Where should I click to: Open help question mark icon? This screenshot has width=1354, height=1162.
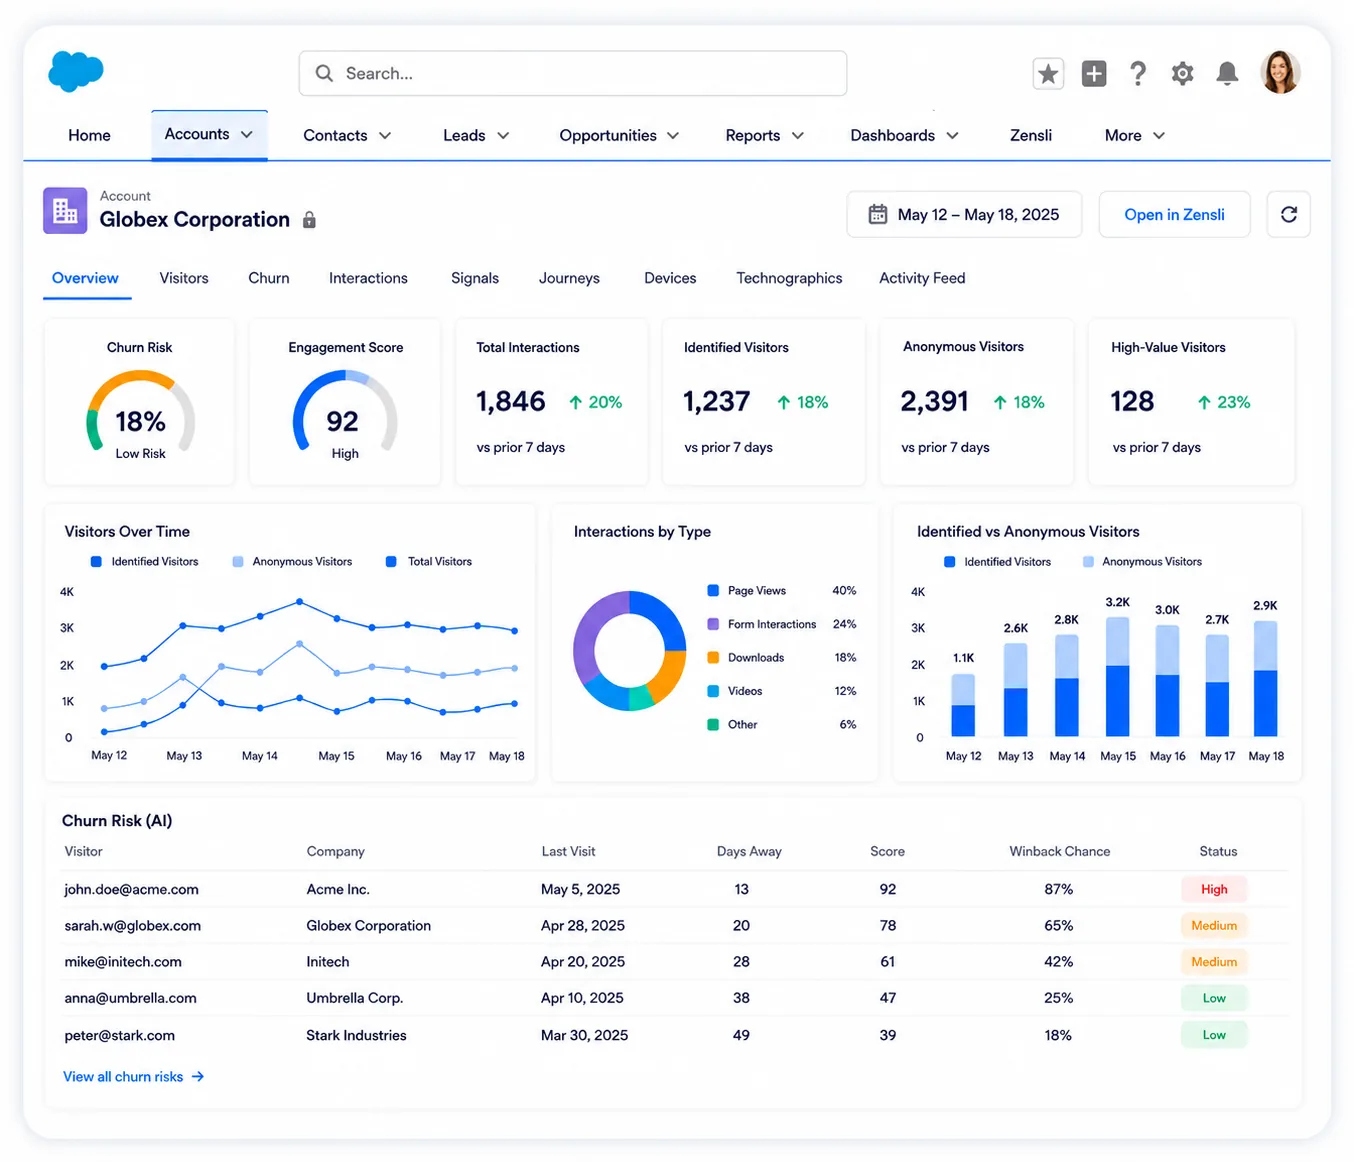coord(1138,73)
